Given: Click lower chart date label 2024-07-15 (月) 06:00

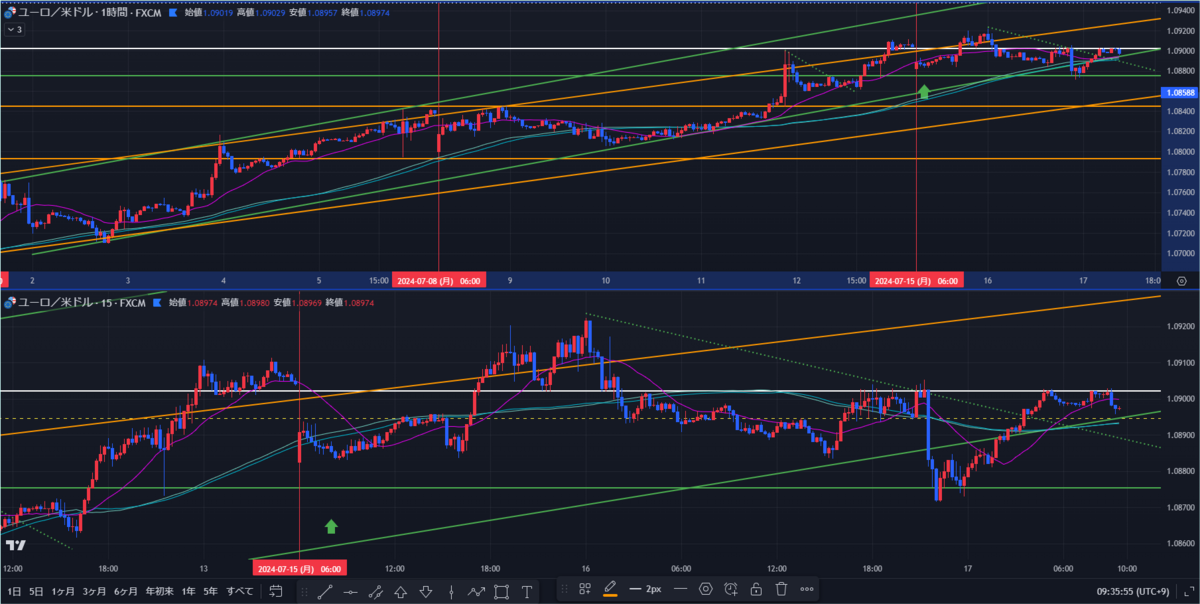Looking at the screenshot, I should point(299,568).
